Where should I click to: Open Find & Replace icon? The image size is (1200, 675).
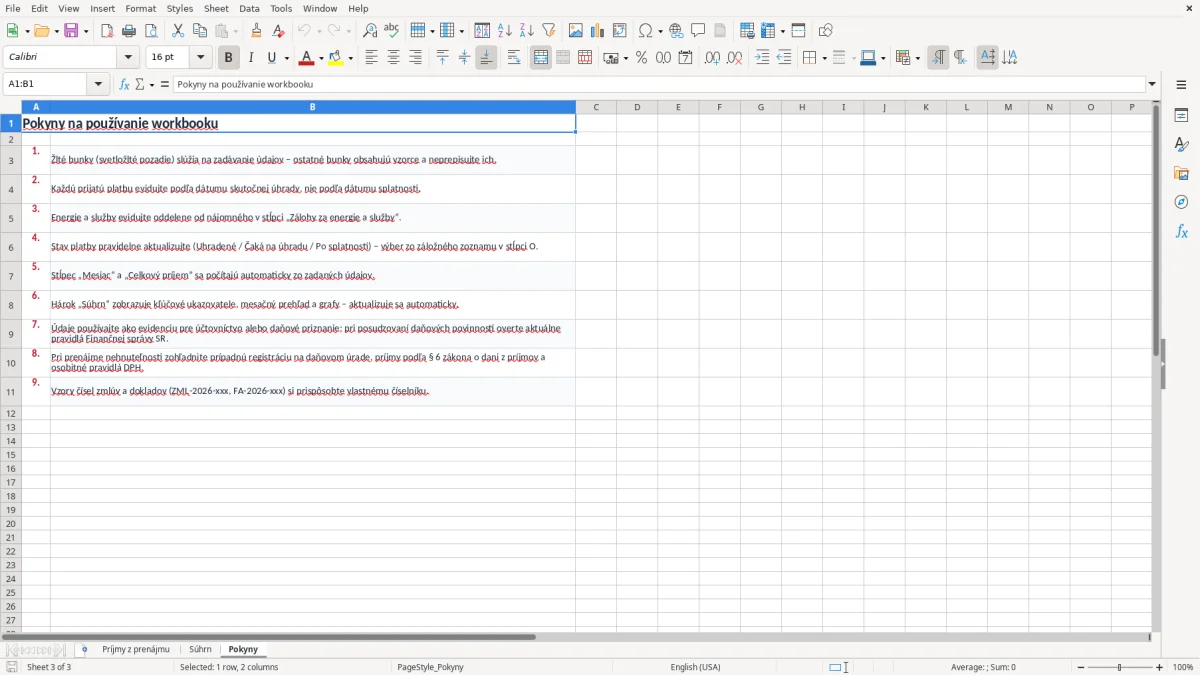[x=370, y=31]
